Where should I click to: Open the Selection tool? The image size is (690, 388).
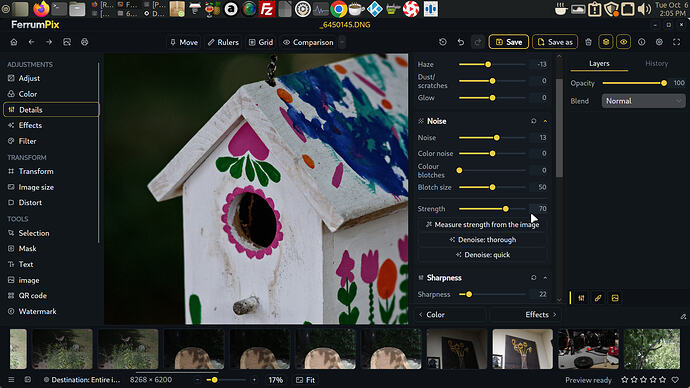[x=51, y=233]
